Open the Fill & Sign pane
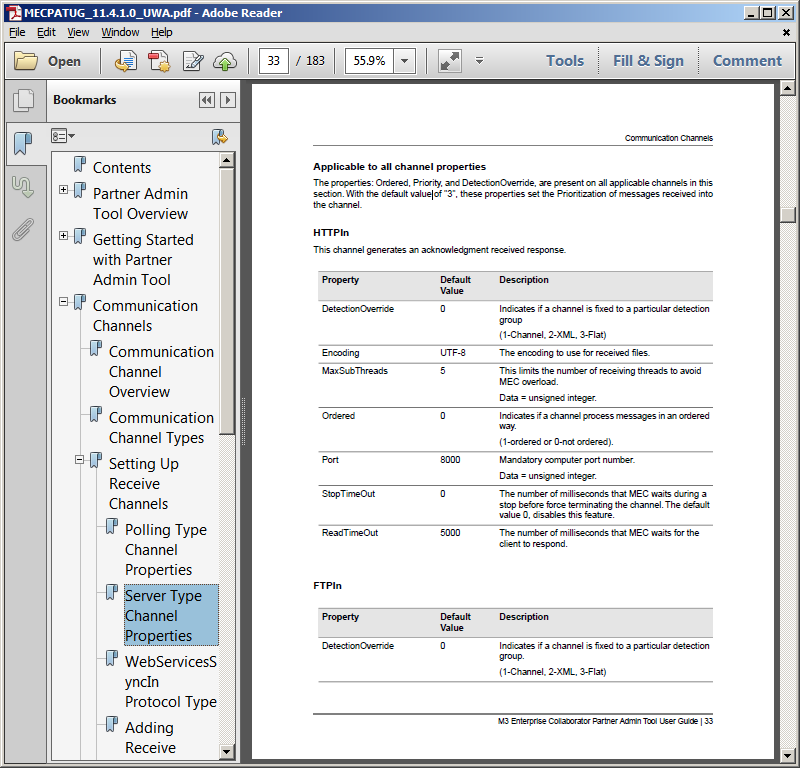 [x=648, y=61]
